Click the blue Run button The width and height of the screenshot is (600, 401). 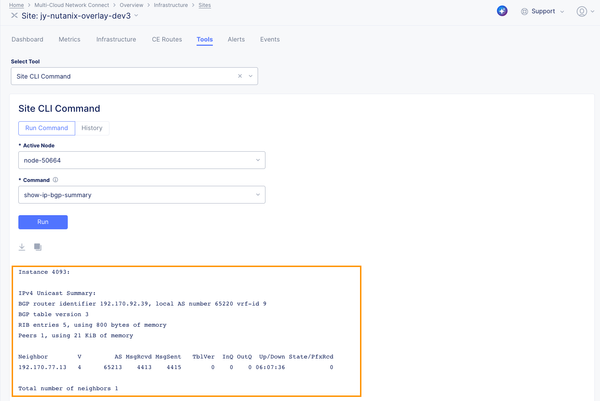[43, 222]
